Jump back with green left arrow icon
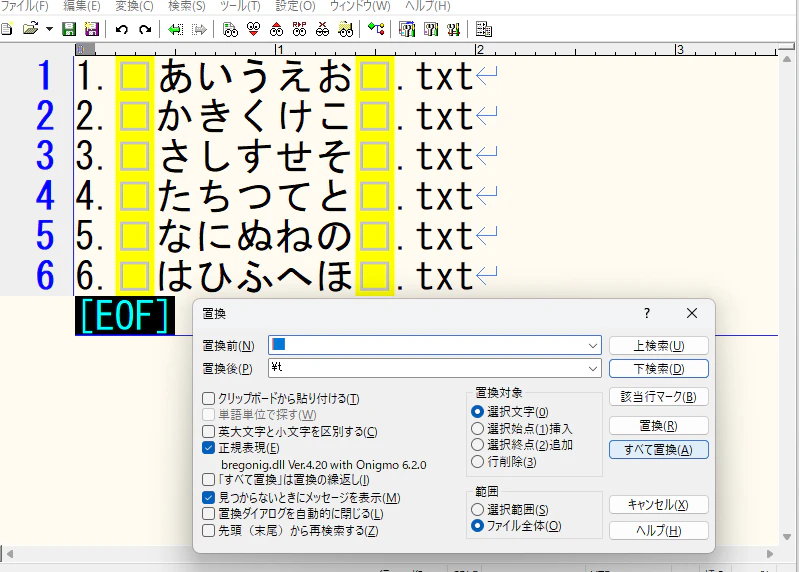This screenshot has width=799, height=572. [x=175, y=30]
